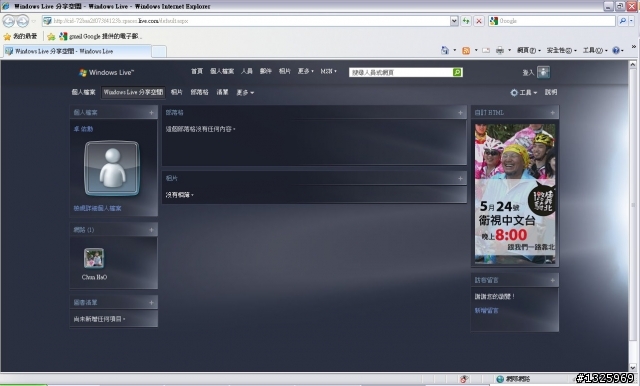
Task: Click the Help question-mark icon in command bar
Action: [616, 50]
